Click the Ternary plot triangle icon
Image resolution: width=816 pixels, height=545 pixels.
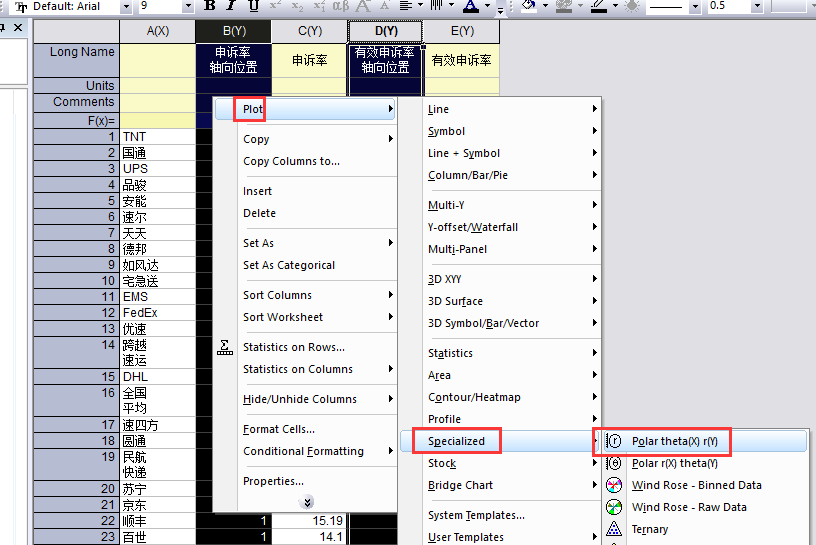click(614, 529)
